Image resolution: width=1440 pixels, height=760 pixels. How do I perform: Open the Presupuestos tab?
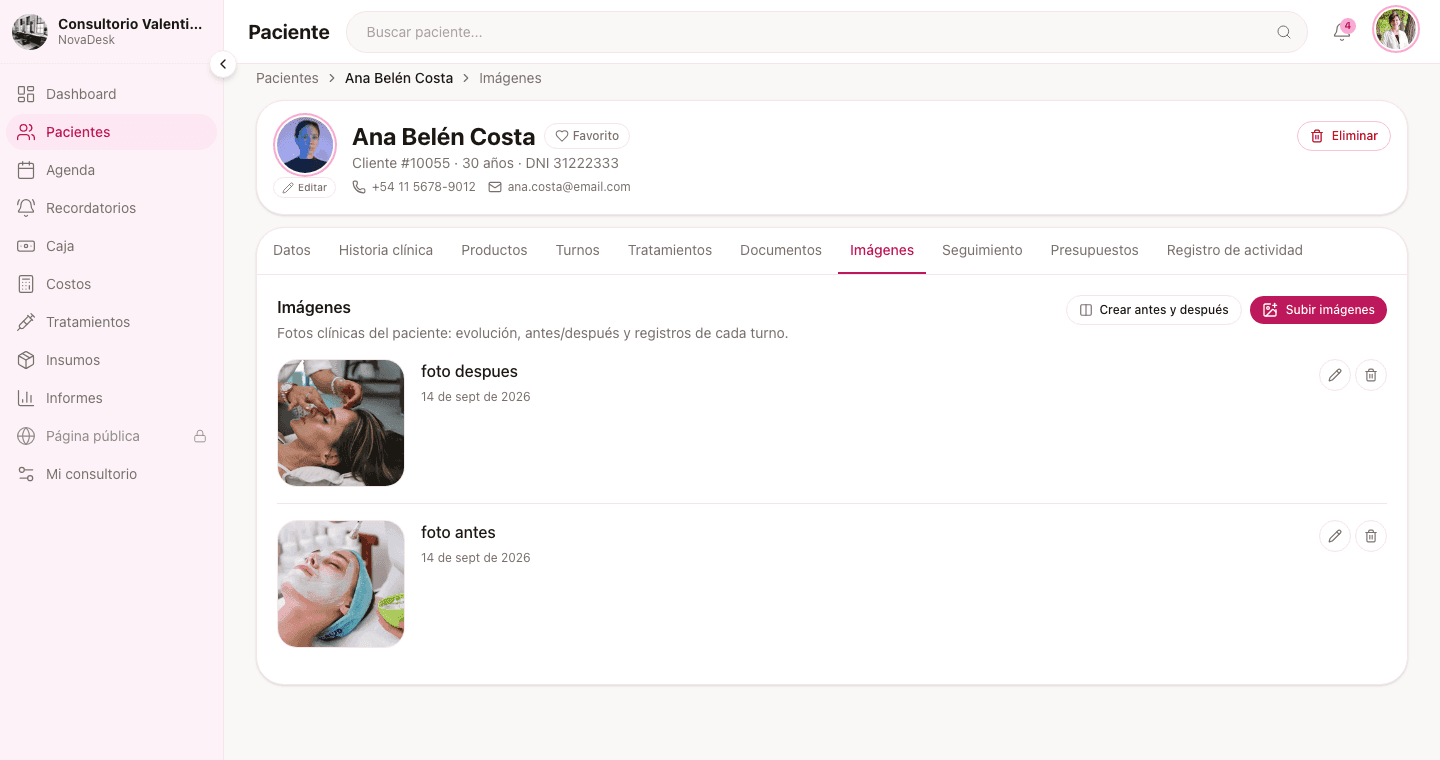1094,250
